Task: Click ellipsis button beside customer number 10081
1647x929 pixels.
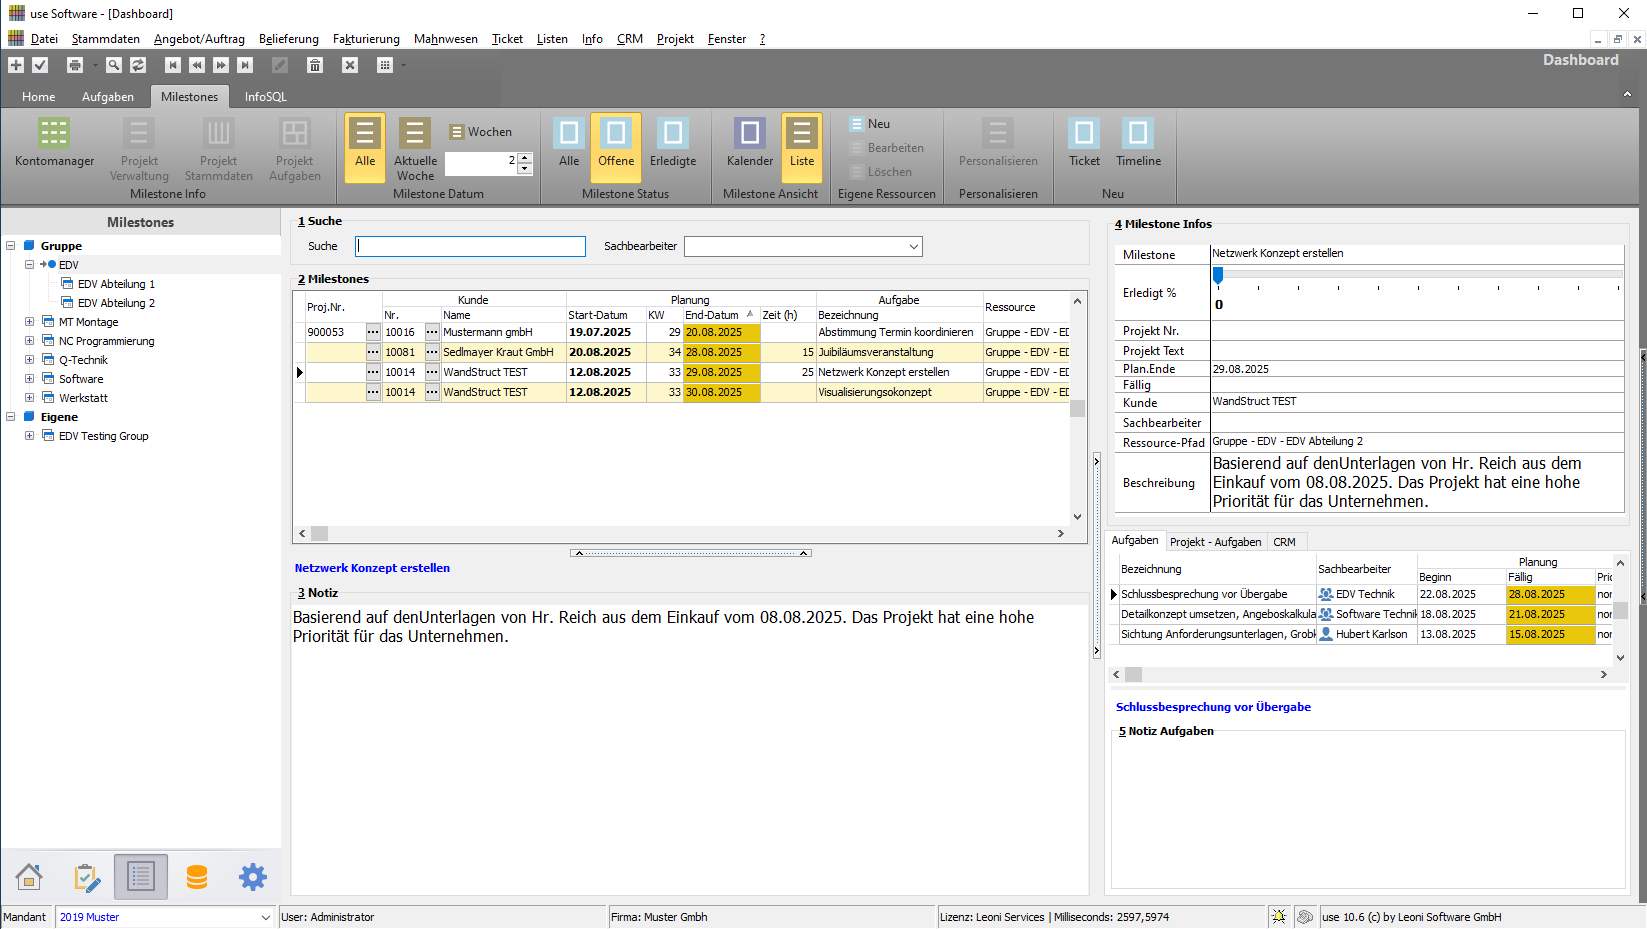Action: pos(432,352)
